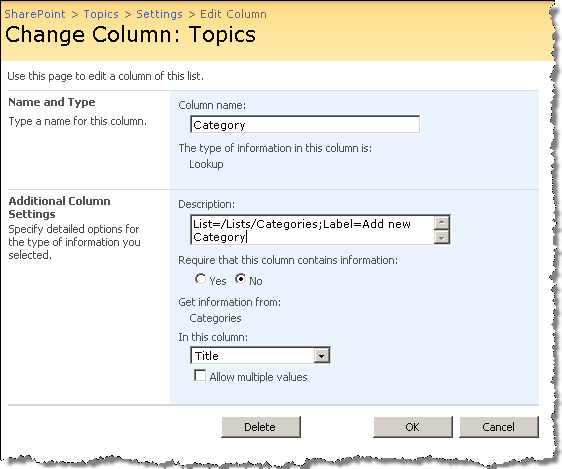Navigate to the Settings breadcrumb link

click(159, 14)
